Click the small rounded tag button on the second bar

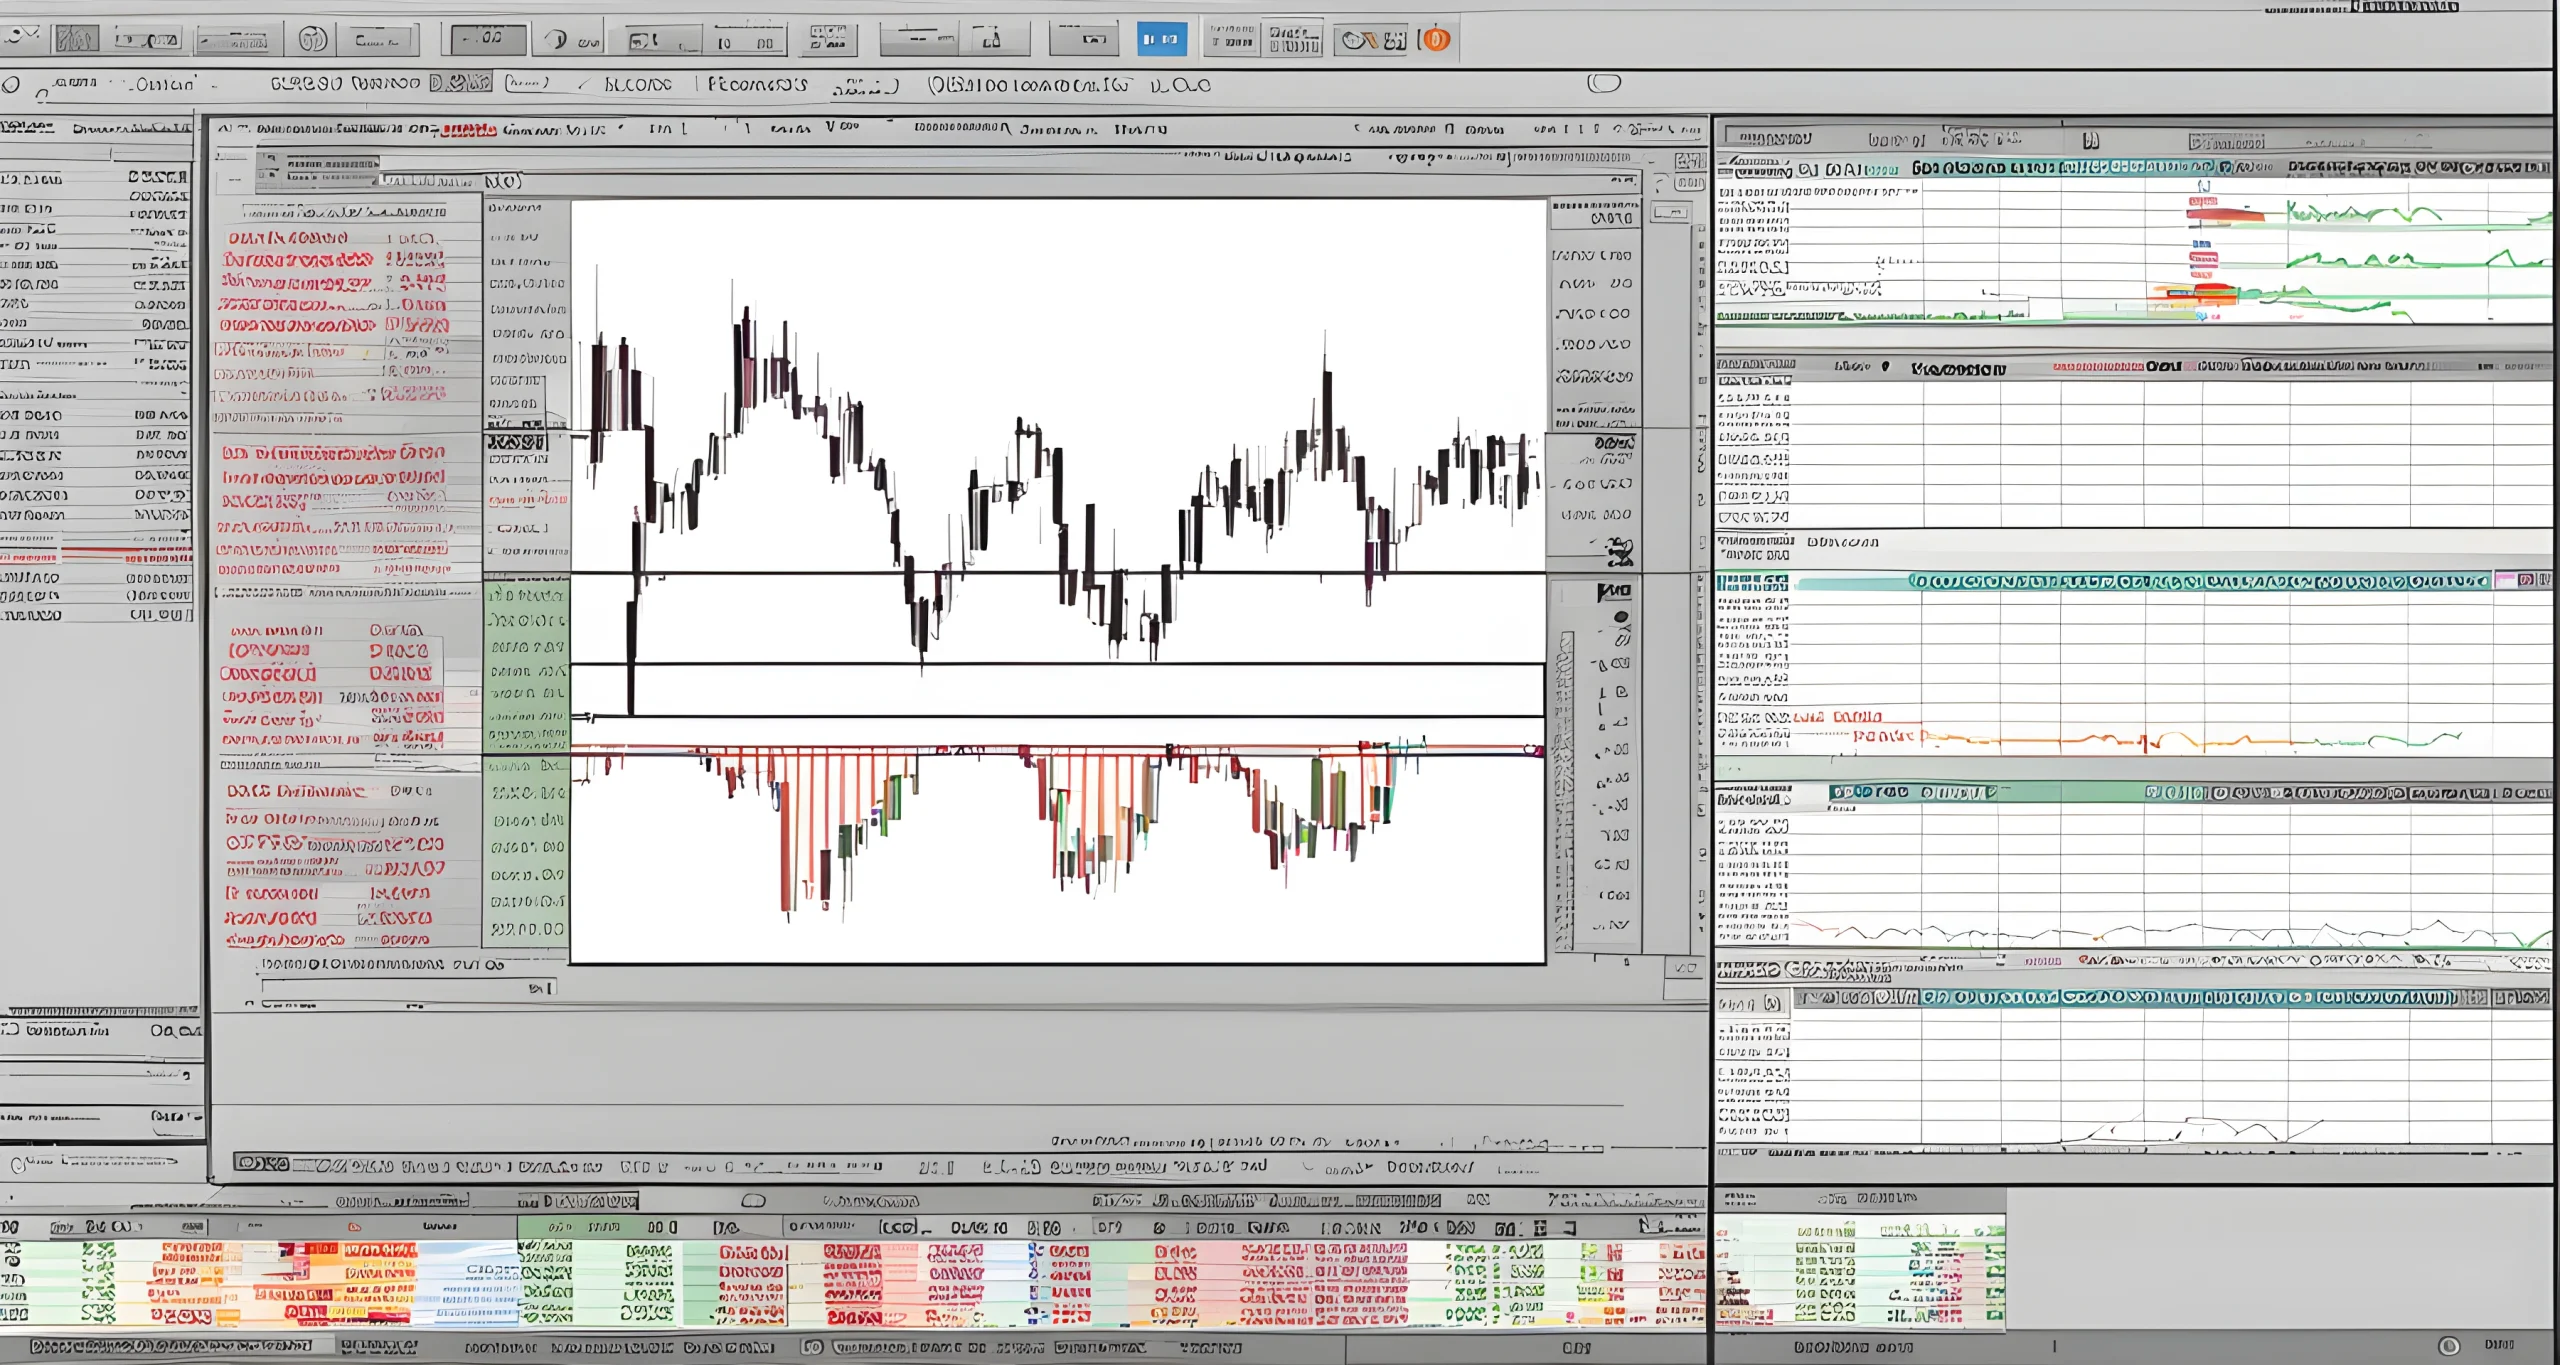[528, 83]
